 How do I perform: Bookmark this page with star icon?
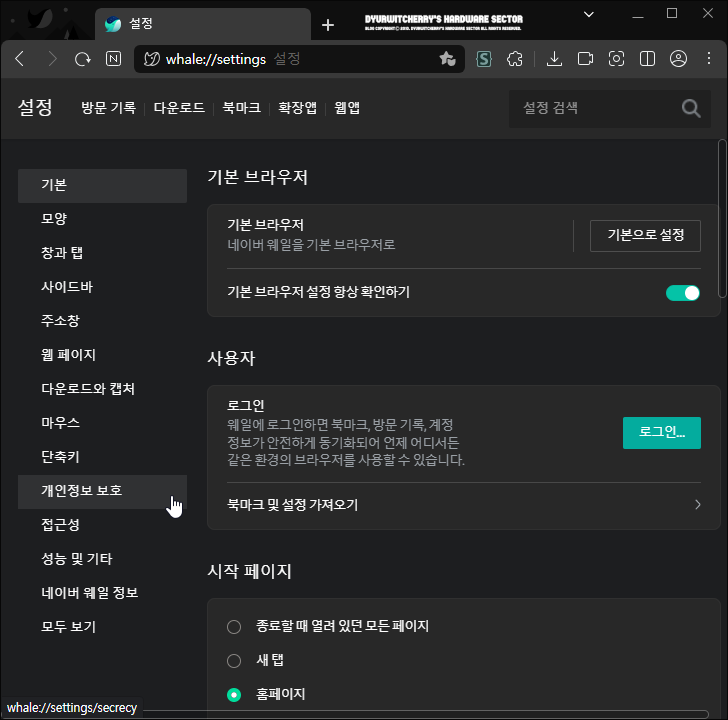point(448,59)
